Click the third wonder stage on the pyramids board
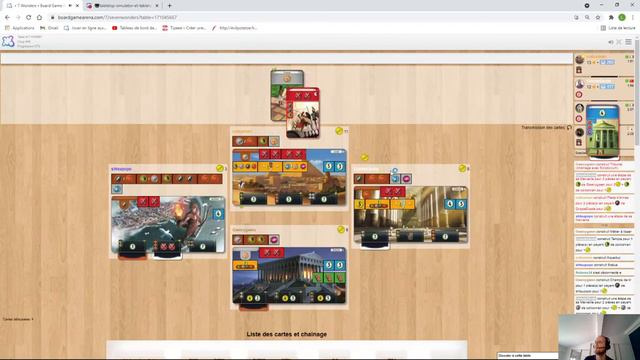The height and width of the screenshot is (360, 640). pos(324,199)
